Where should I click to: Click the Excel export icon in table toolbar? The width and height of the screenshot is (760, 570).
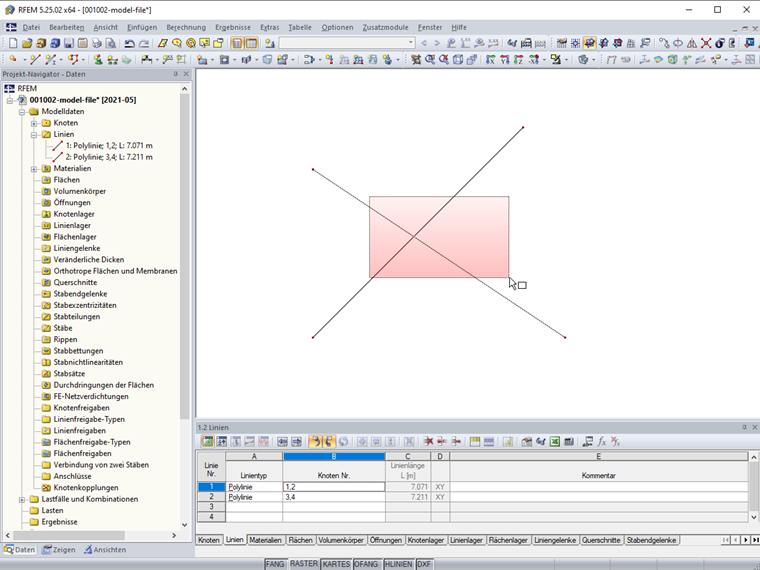click(x=555, y=442)
